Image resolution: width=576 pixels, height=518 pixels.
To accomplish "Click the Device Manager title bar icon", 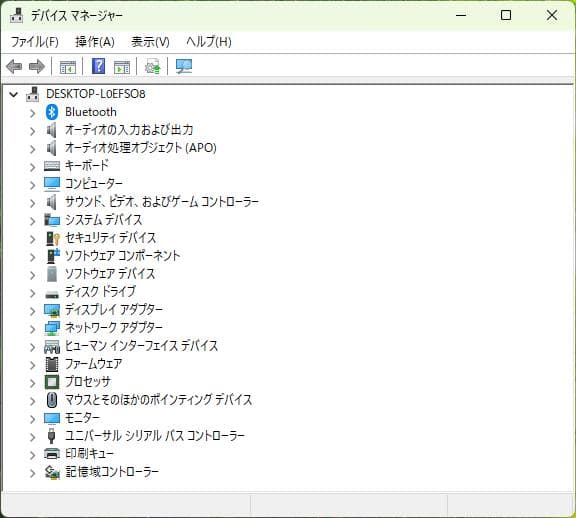I will coord(17,15).
